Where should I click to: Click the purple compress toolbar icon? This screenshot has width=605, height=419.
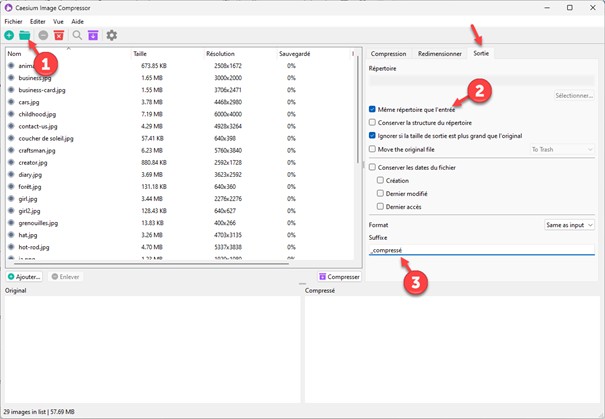[x=93, y=35]
